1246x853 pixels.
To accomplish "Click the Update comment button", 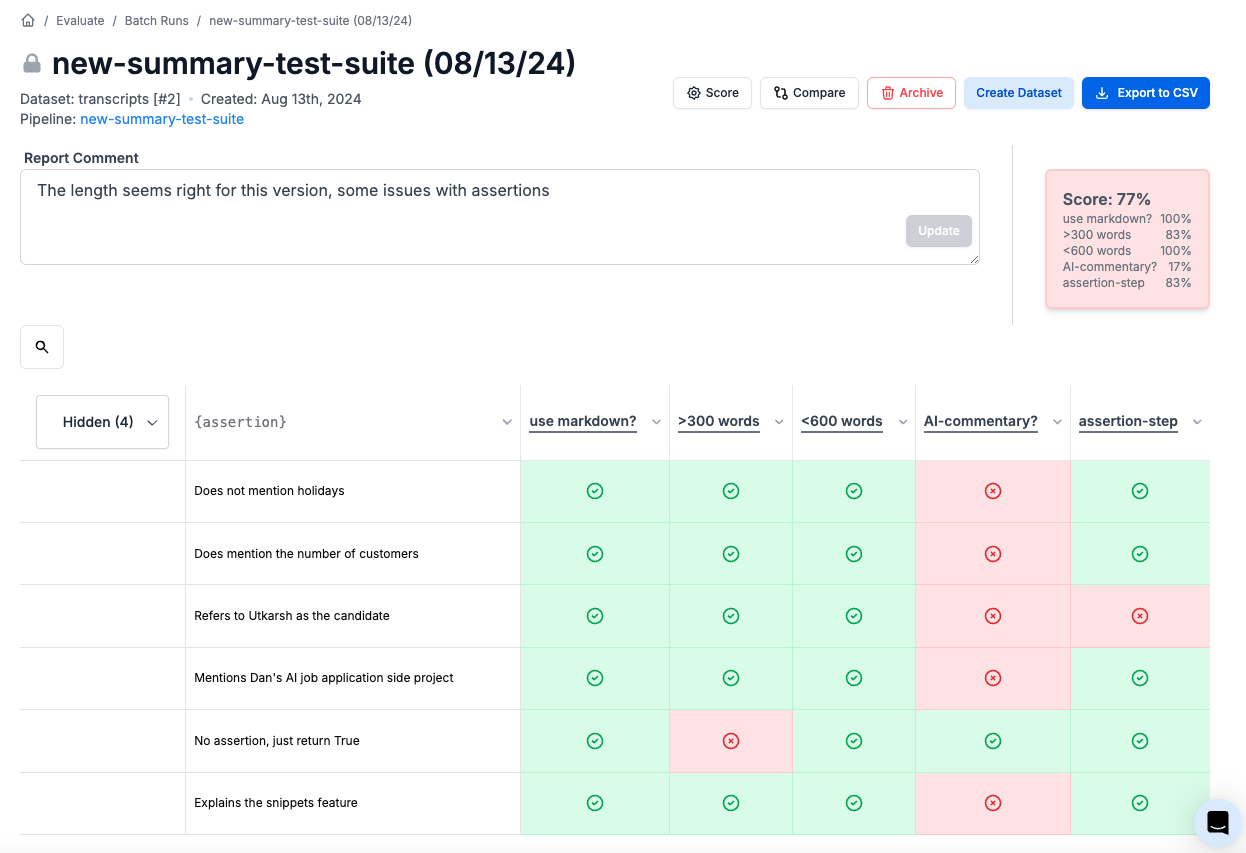I will [x=939, y=231].
